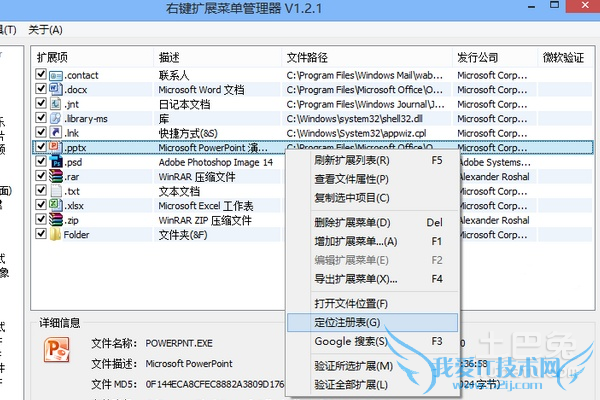The image size is (600, 400).
Task: Click the appwiz.cpl file path cell
Action: (356, 134)
